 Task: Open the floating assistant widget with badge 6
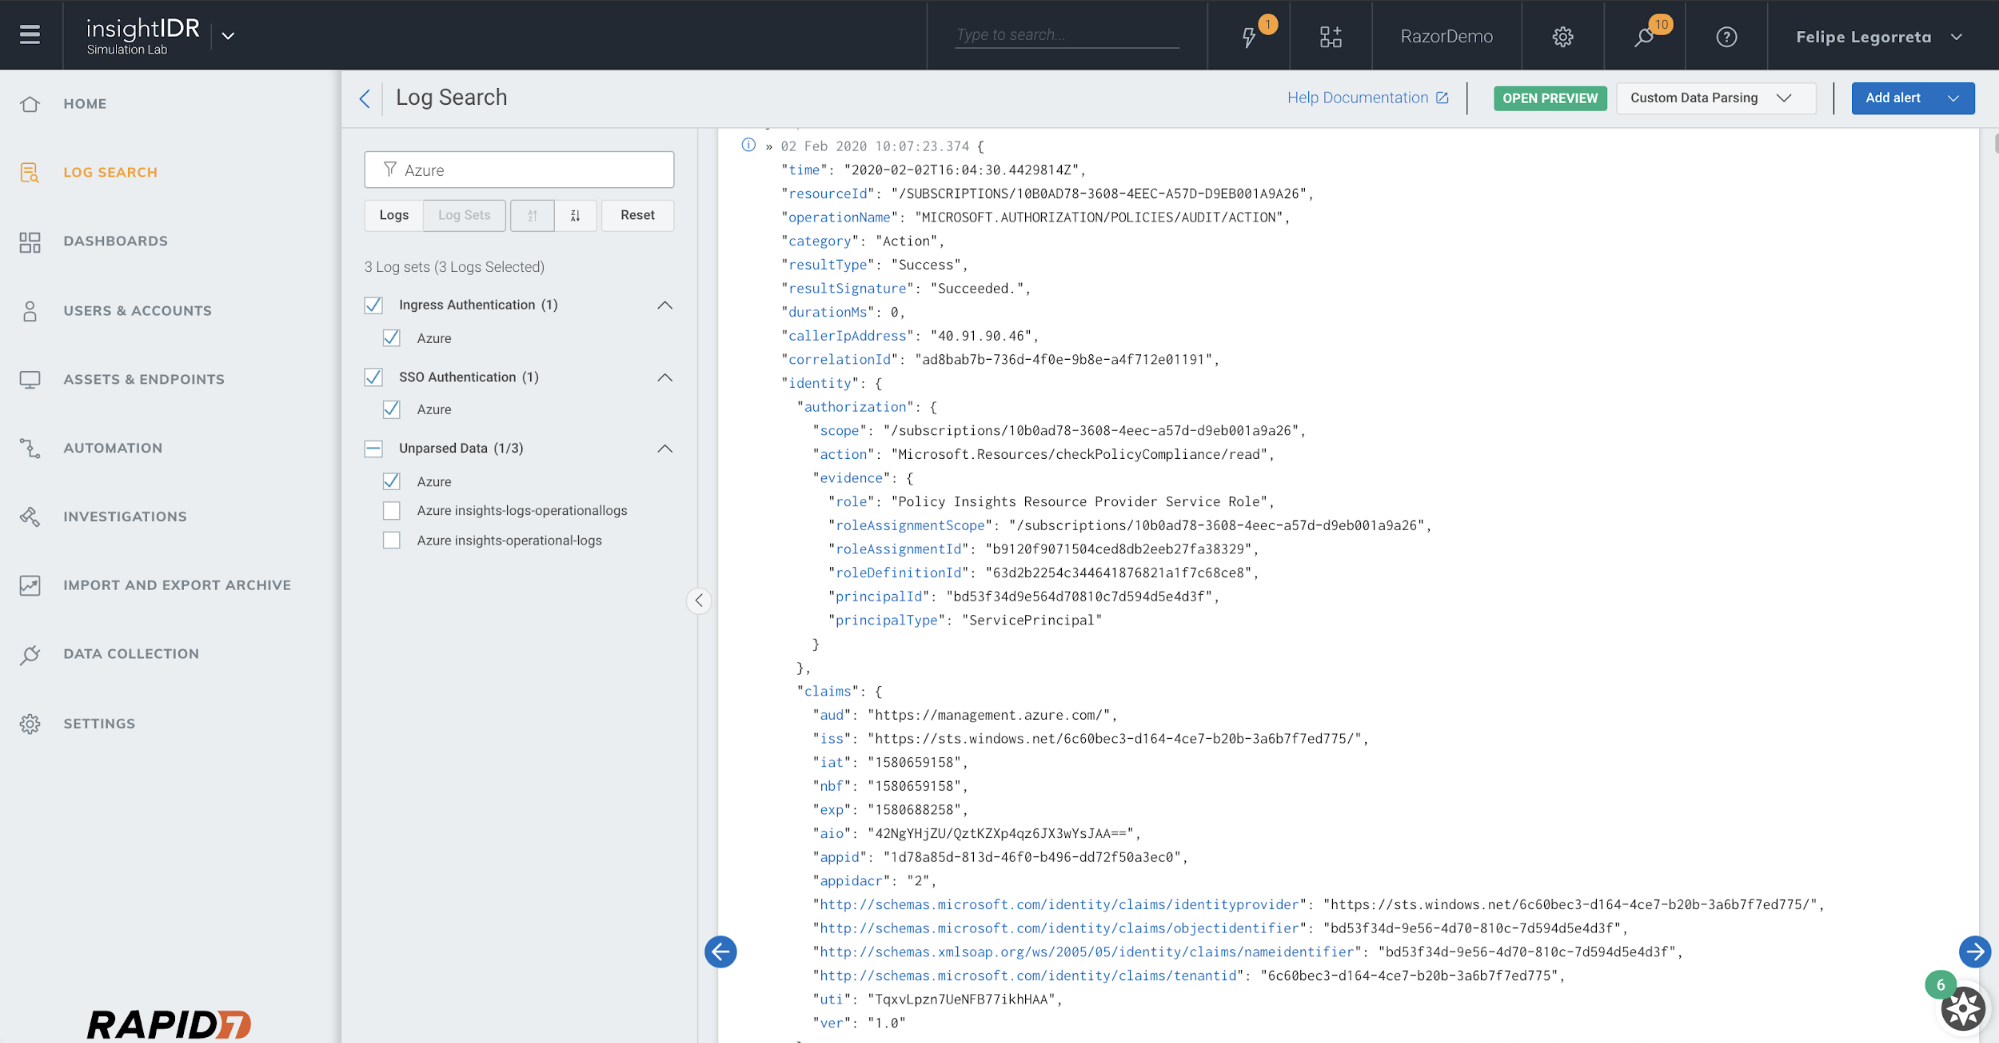[1963, 1009]
